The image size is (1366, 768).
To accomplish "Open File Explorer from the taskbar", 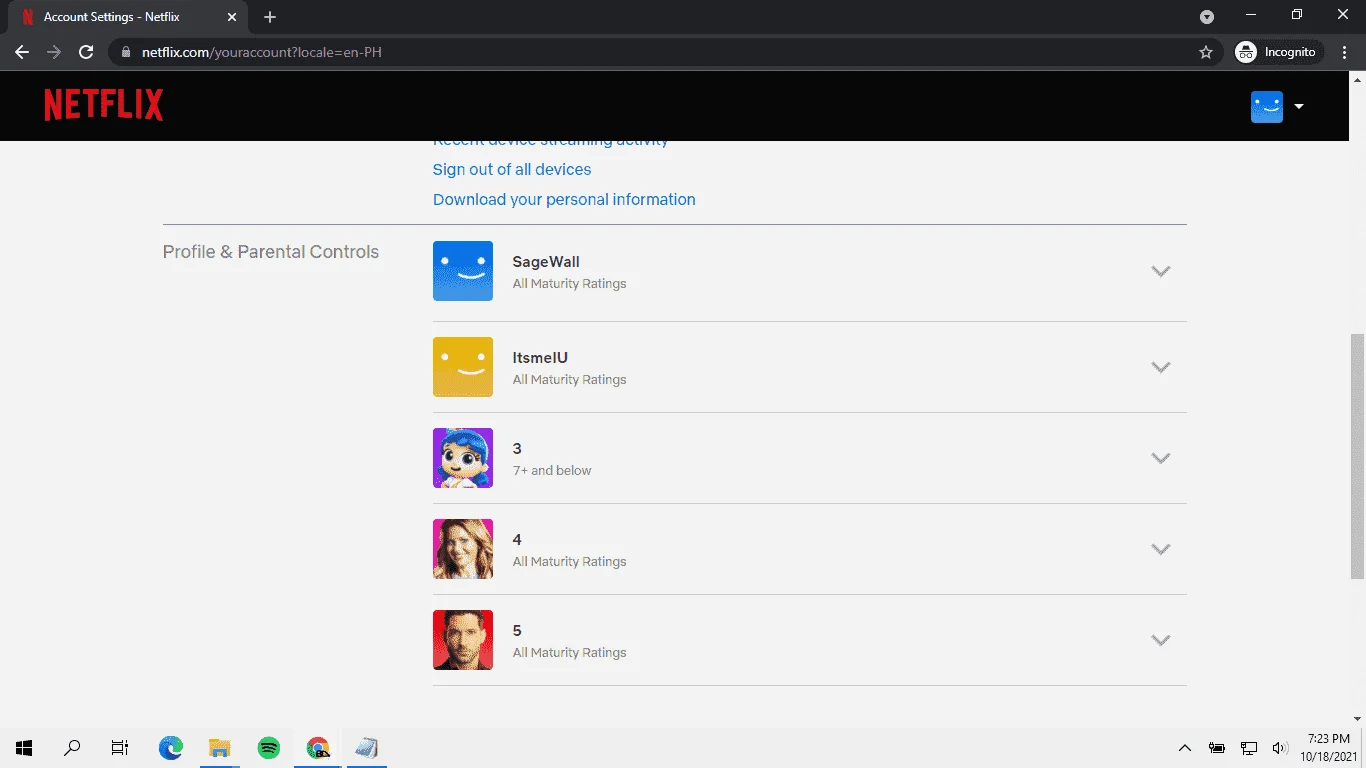I will point(220,747).
